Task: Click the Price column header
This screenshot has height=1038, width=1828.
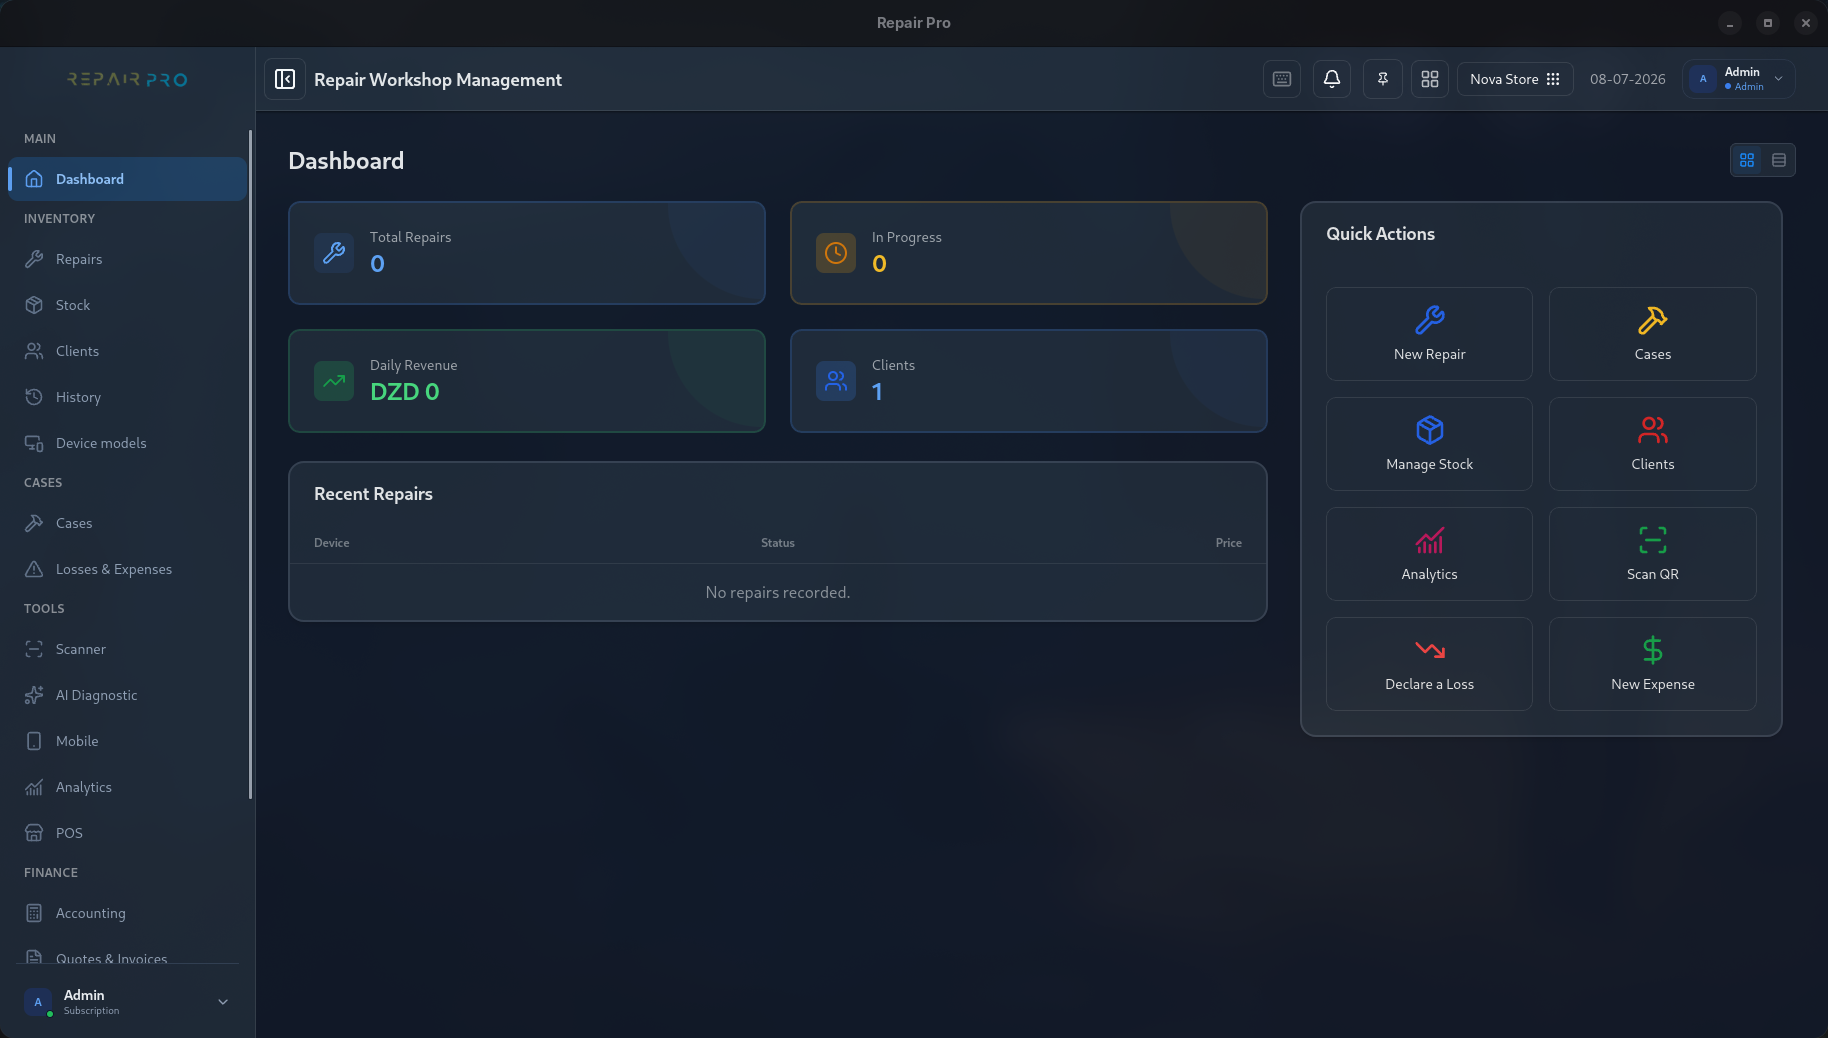Action: click(1229, 543)
